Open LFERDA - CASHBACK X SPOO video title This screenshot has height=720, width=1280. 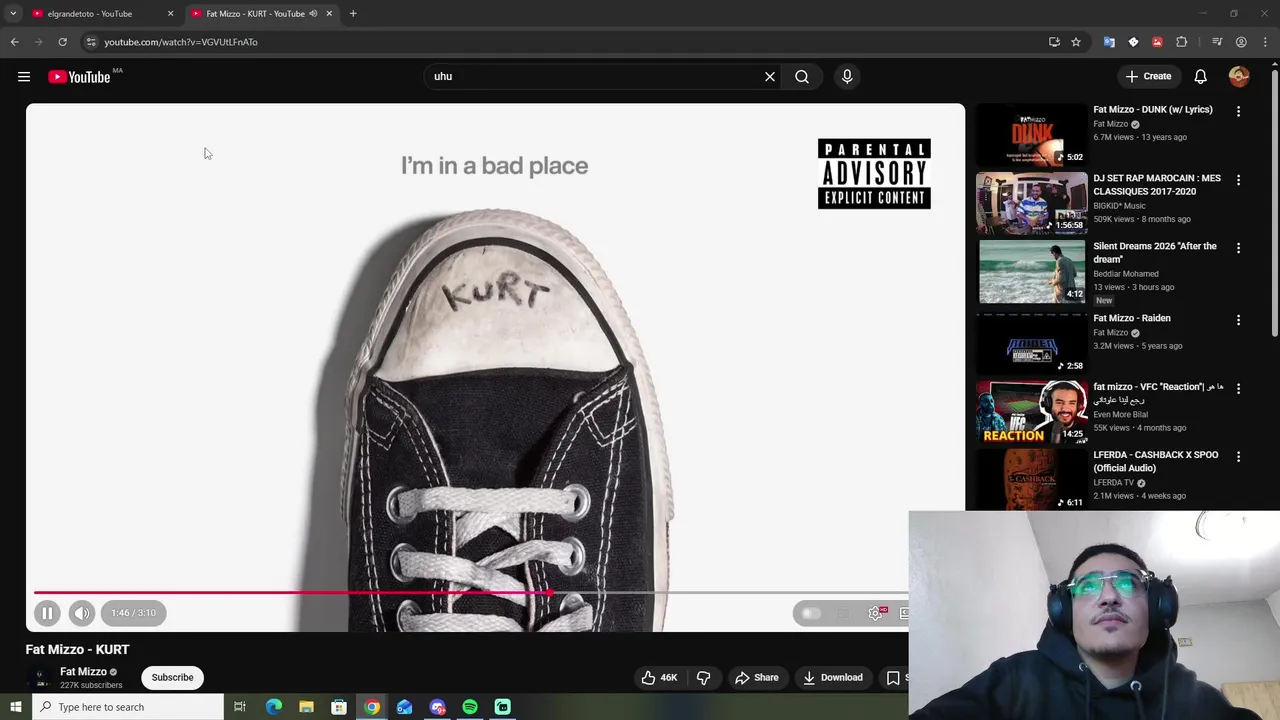pos(1156,461)
